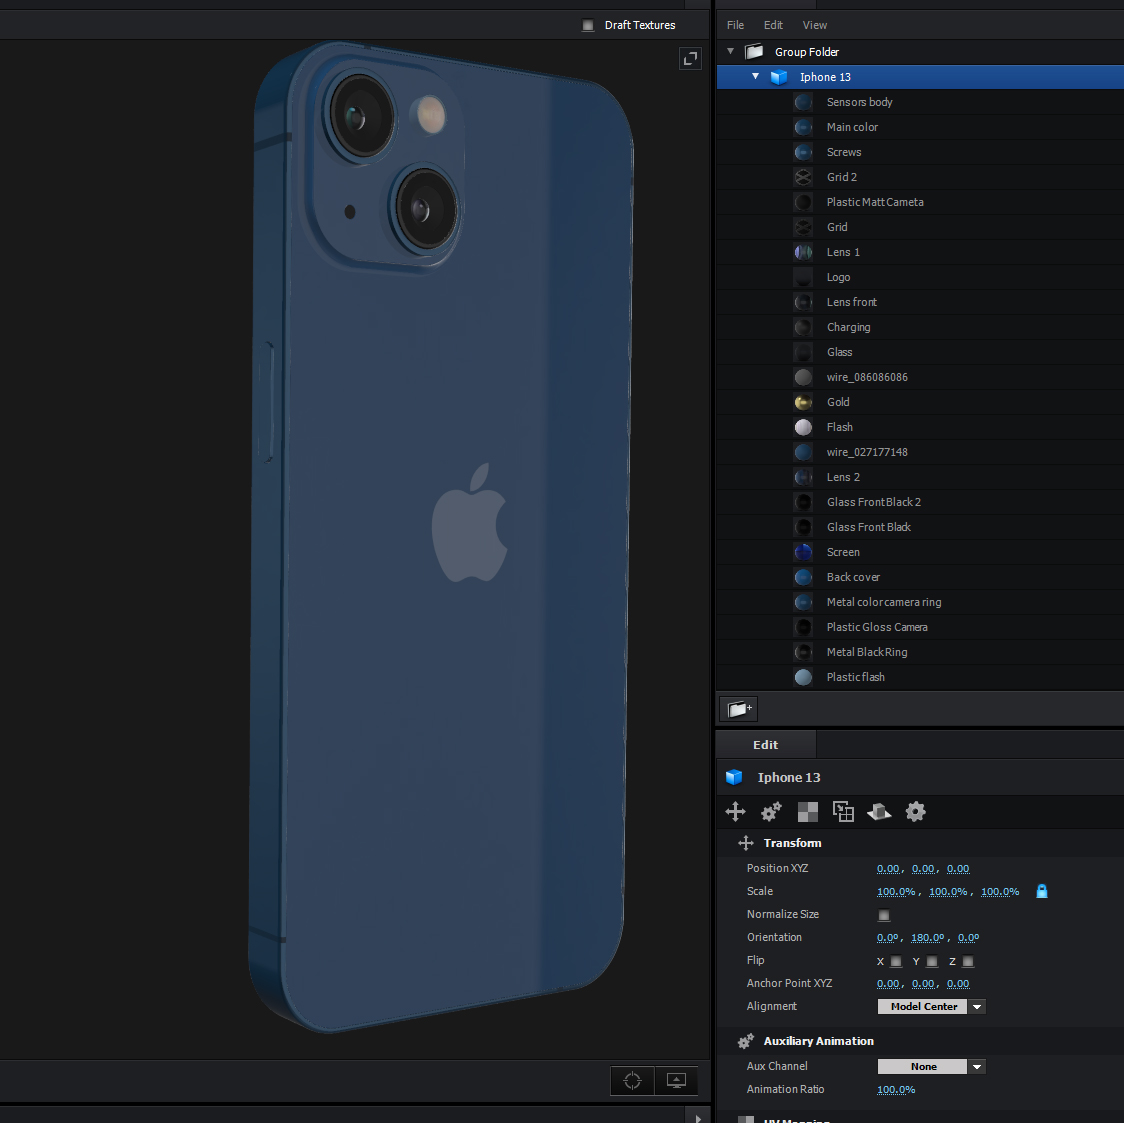Click Orientation Y value 180.0°
This screenshot has height=1123, width=1124.
[x=927, y=937]
